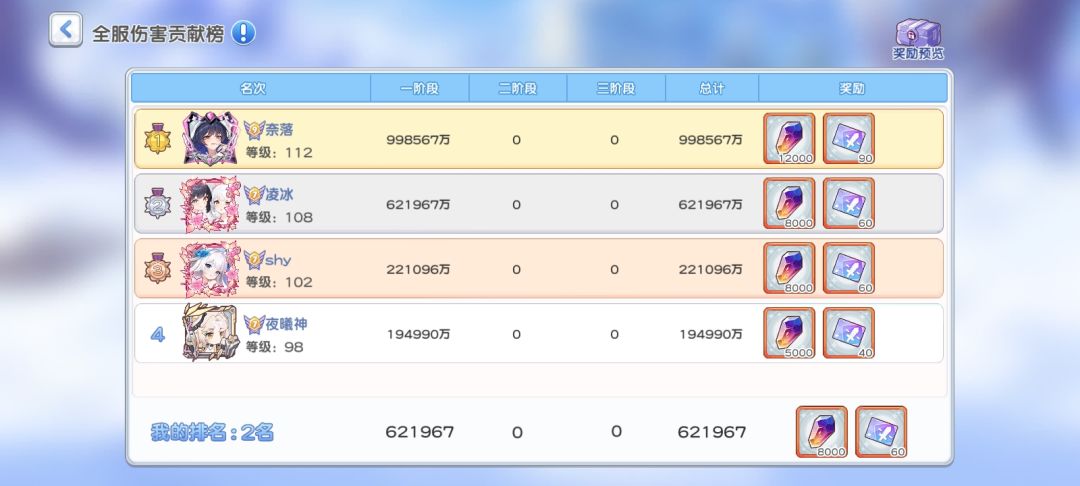The image size is (1080, 486).
Task: Tap the gold rank 1 medal
Action: pos(157,138)
